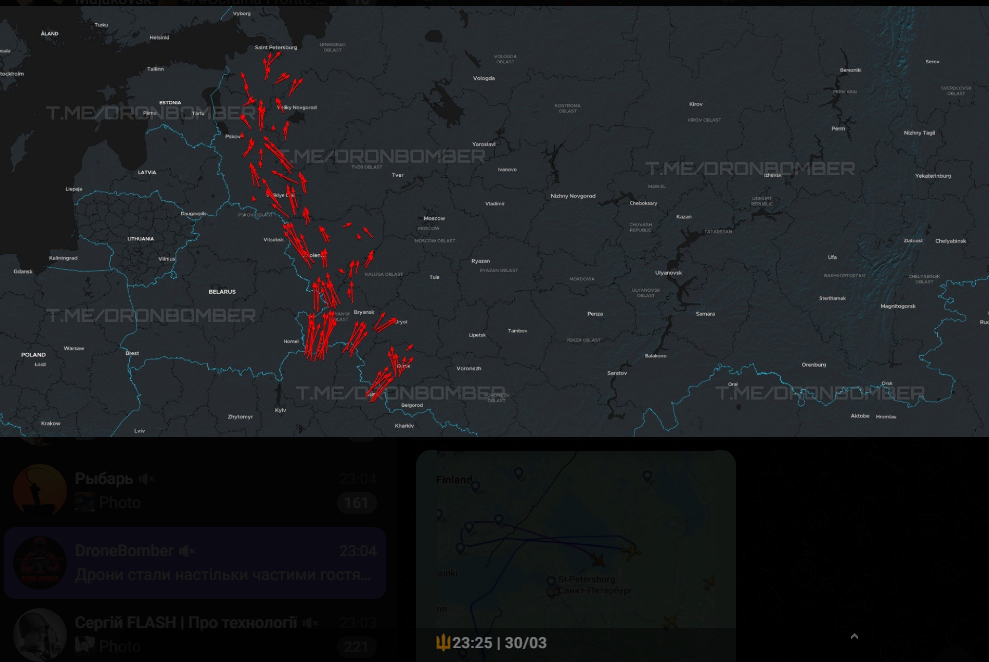Select the Сергій FLASH channel avatar
989x662 pixels.
tap(40, 633)
